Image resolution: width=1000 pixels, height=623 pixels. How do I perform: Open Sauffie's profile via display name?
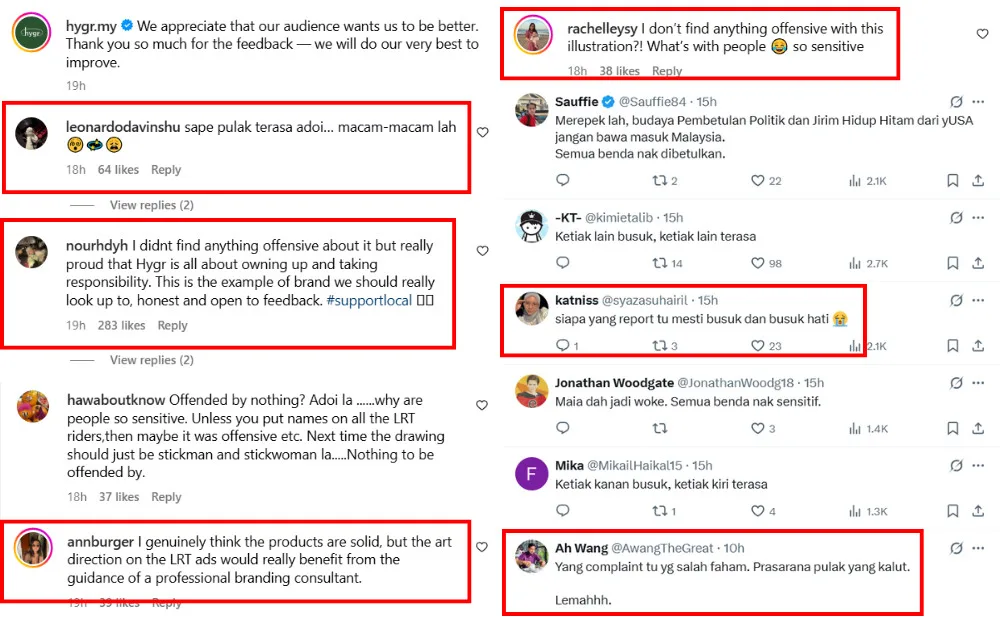click(x=577, y=102)
